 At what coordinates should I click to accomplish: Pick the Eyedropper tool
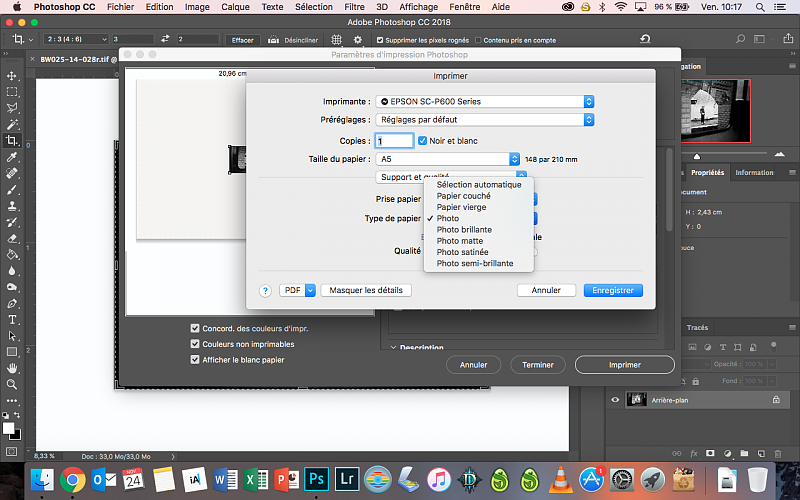[x=12, y=157]
